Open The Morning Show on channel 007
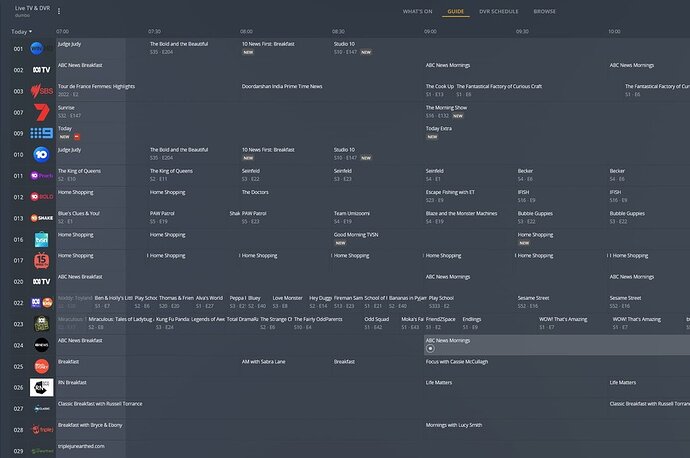 point(446,107)
